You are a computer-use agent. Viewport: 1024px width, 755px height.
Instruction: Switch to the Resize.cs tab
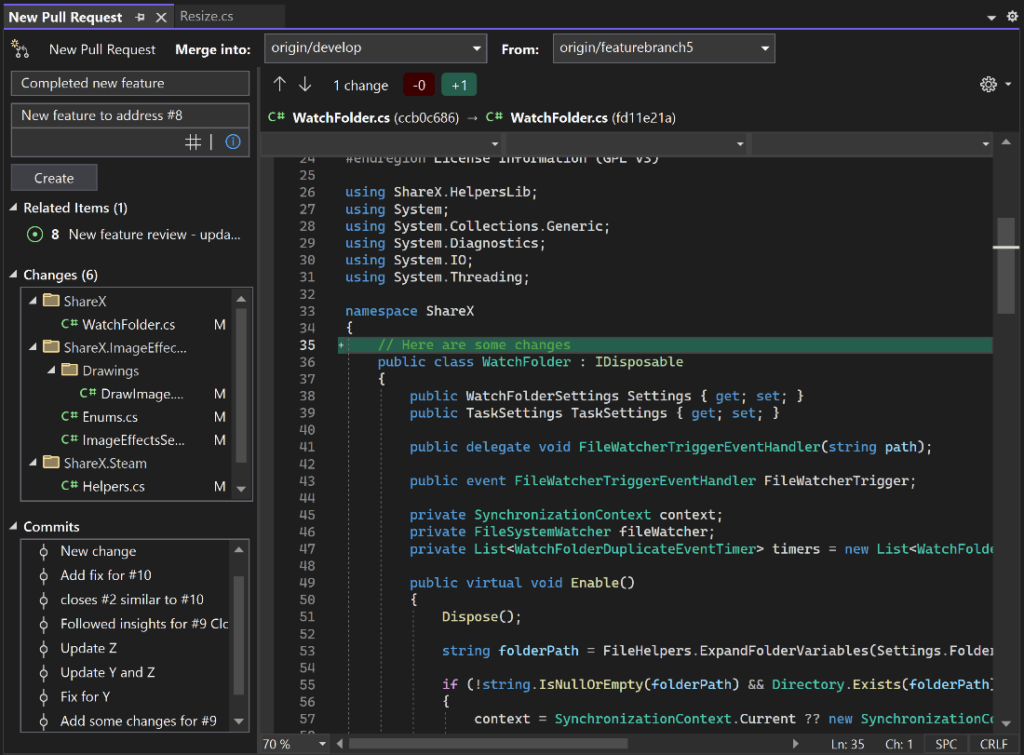click(x=209, y=16)
